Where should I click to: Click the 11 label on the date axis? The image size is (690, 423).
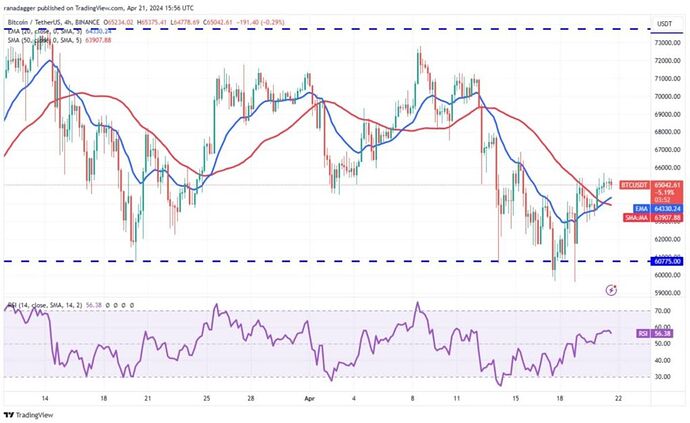[x=457, y=399]
